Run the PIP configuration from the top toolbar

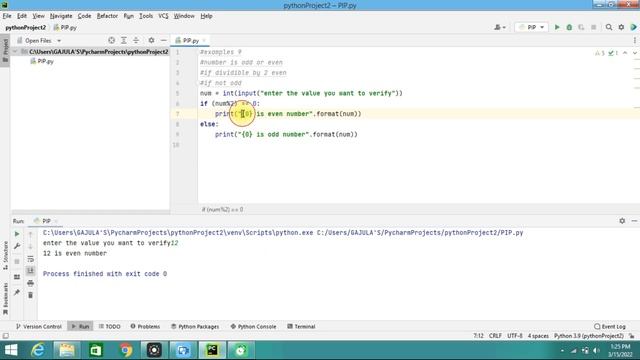click(557, 27)
